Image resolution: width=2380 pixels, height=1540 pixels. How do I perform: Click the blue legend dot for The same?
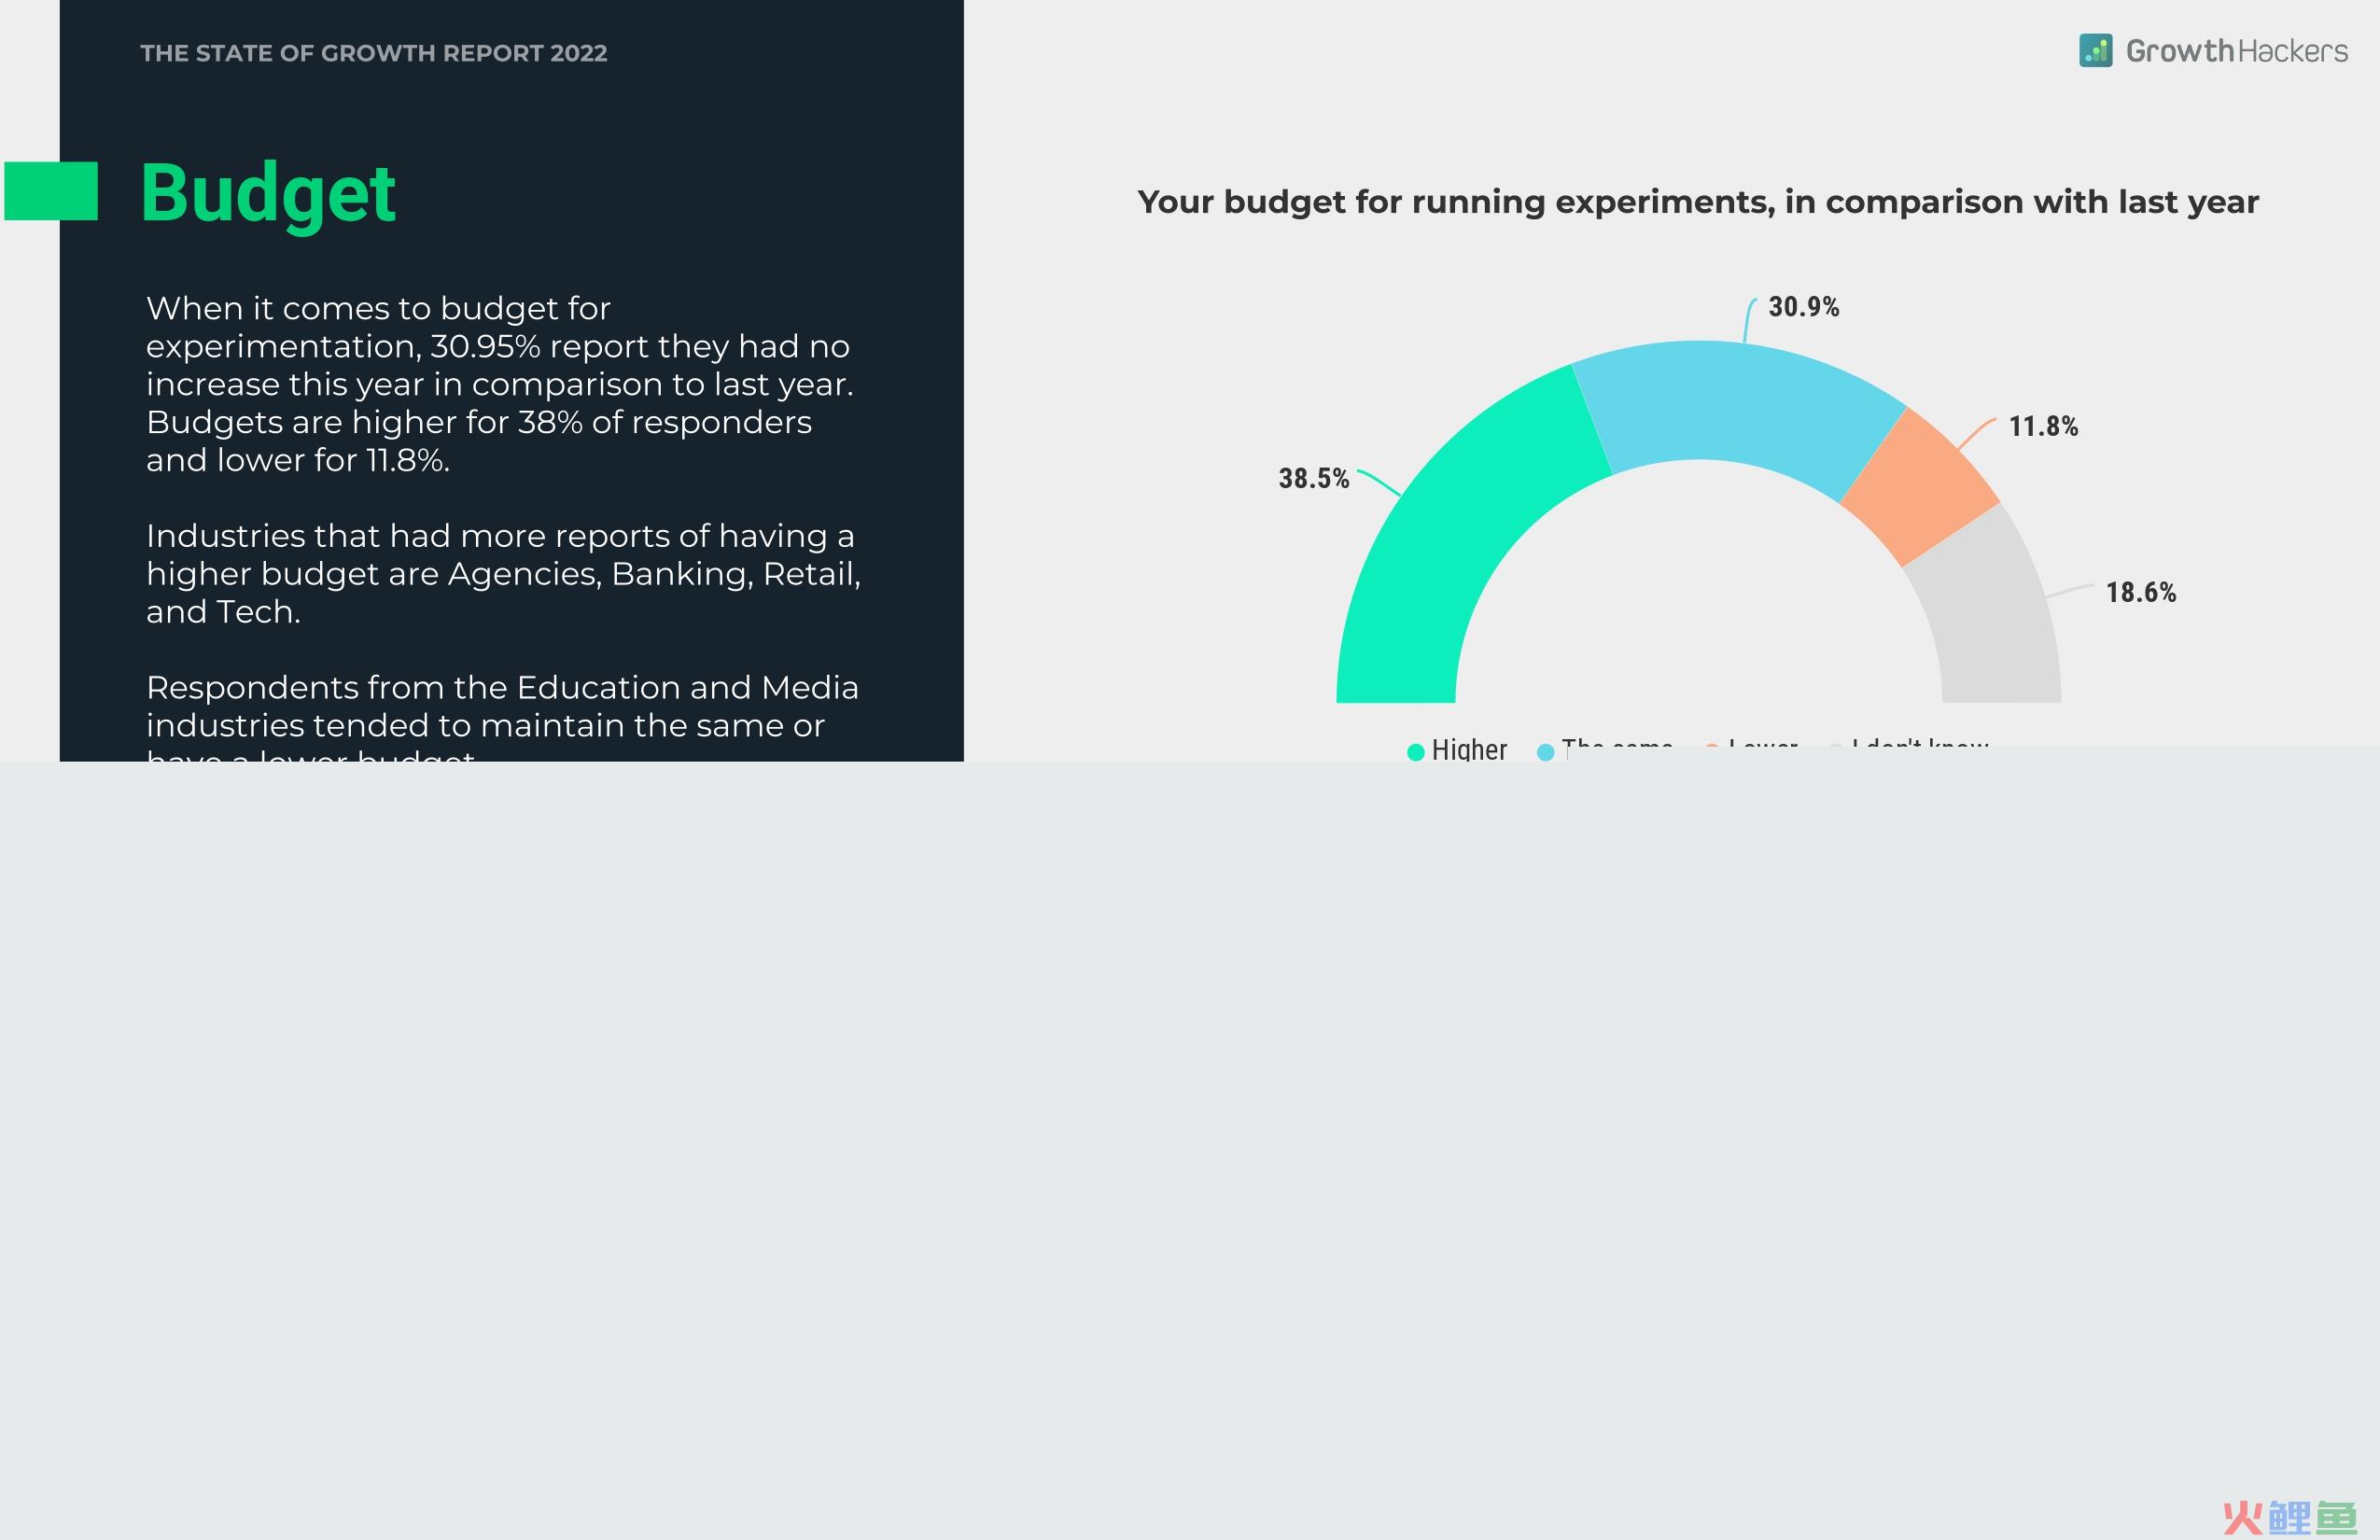pyautogui.click(x=1546, y=752)
